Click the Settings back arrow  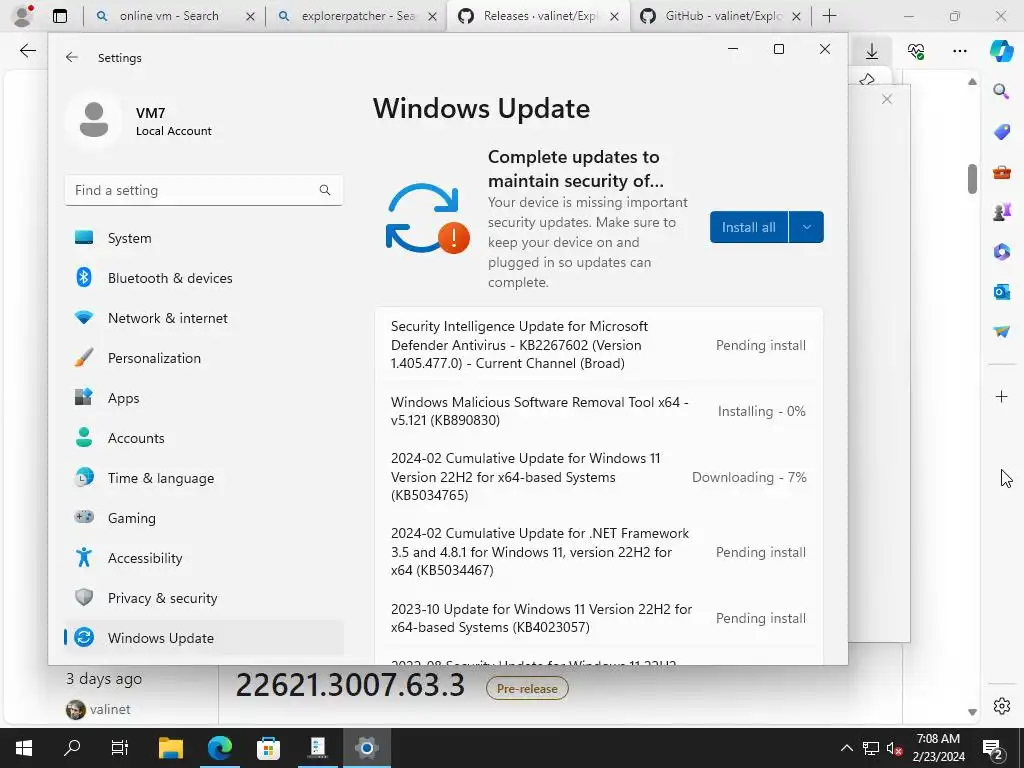pyautogui.click(x=72, y=57)
